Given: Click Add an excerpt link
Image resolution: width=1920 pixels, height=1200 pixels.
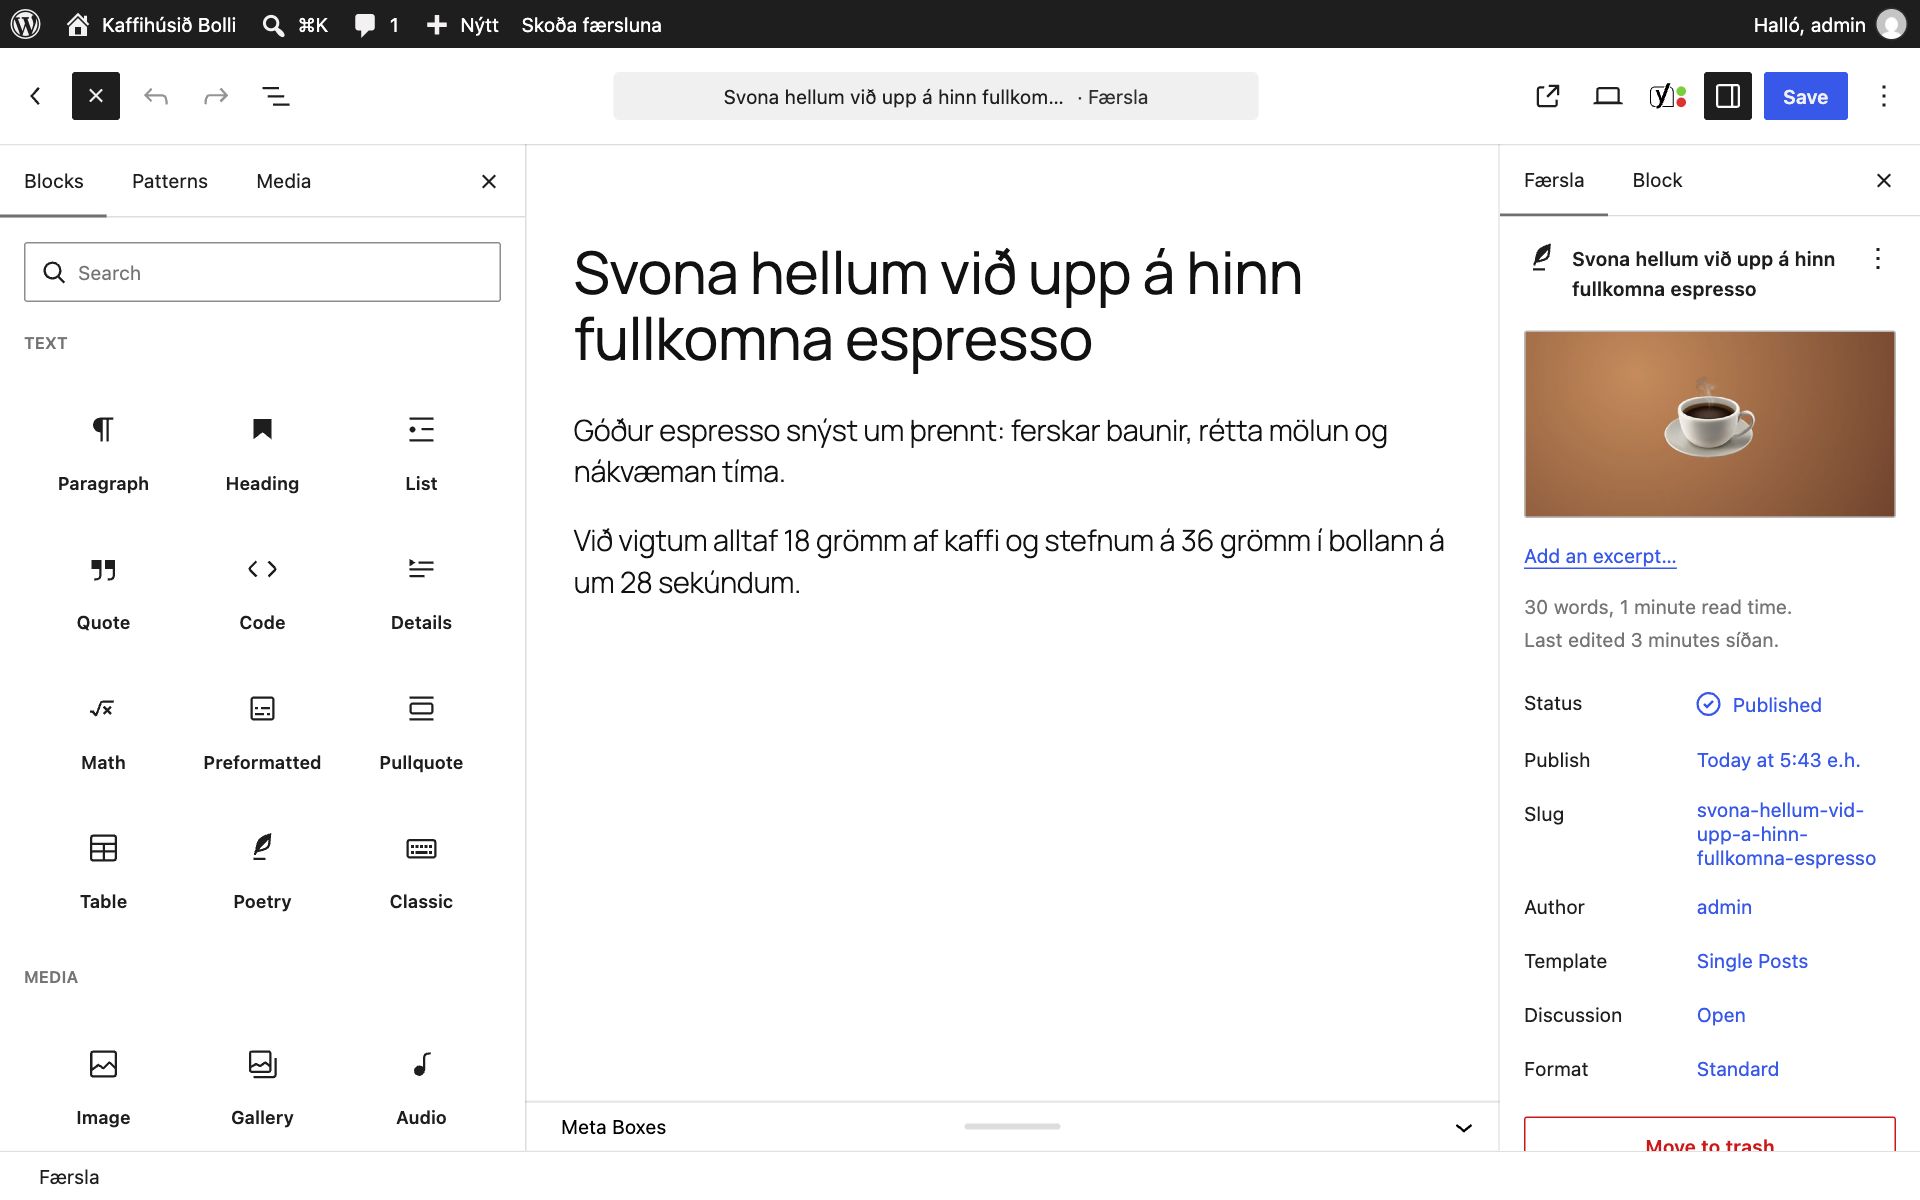Looking at the screenshot, I should (x=1600, y=556).
